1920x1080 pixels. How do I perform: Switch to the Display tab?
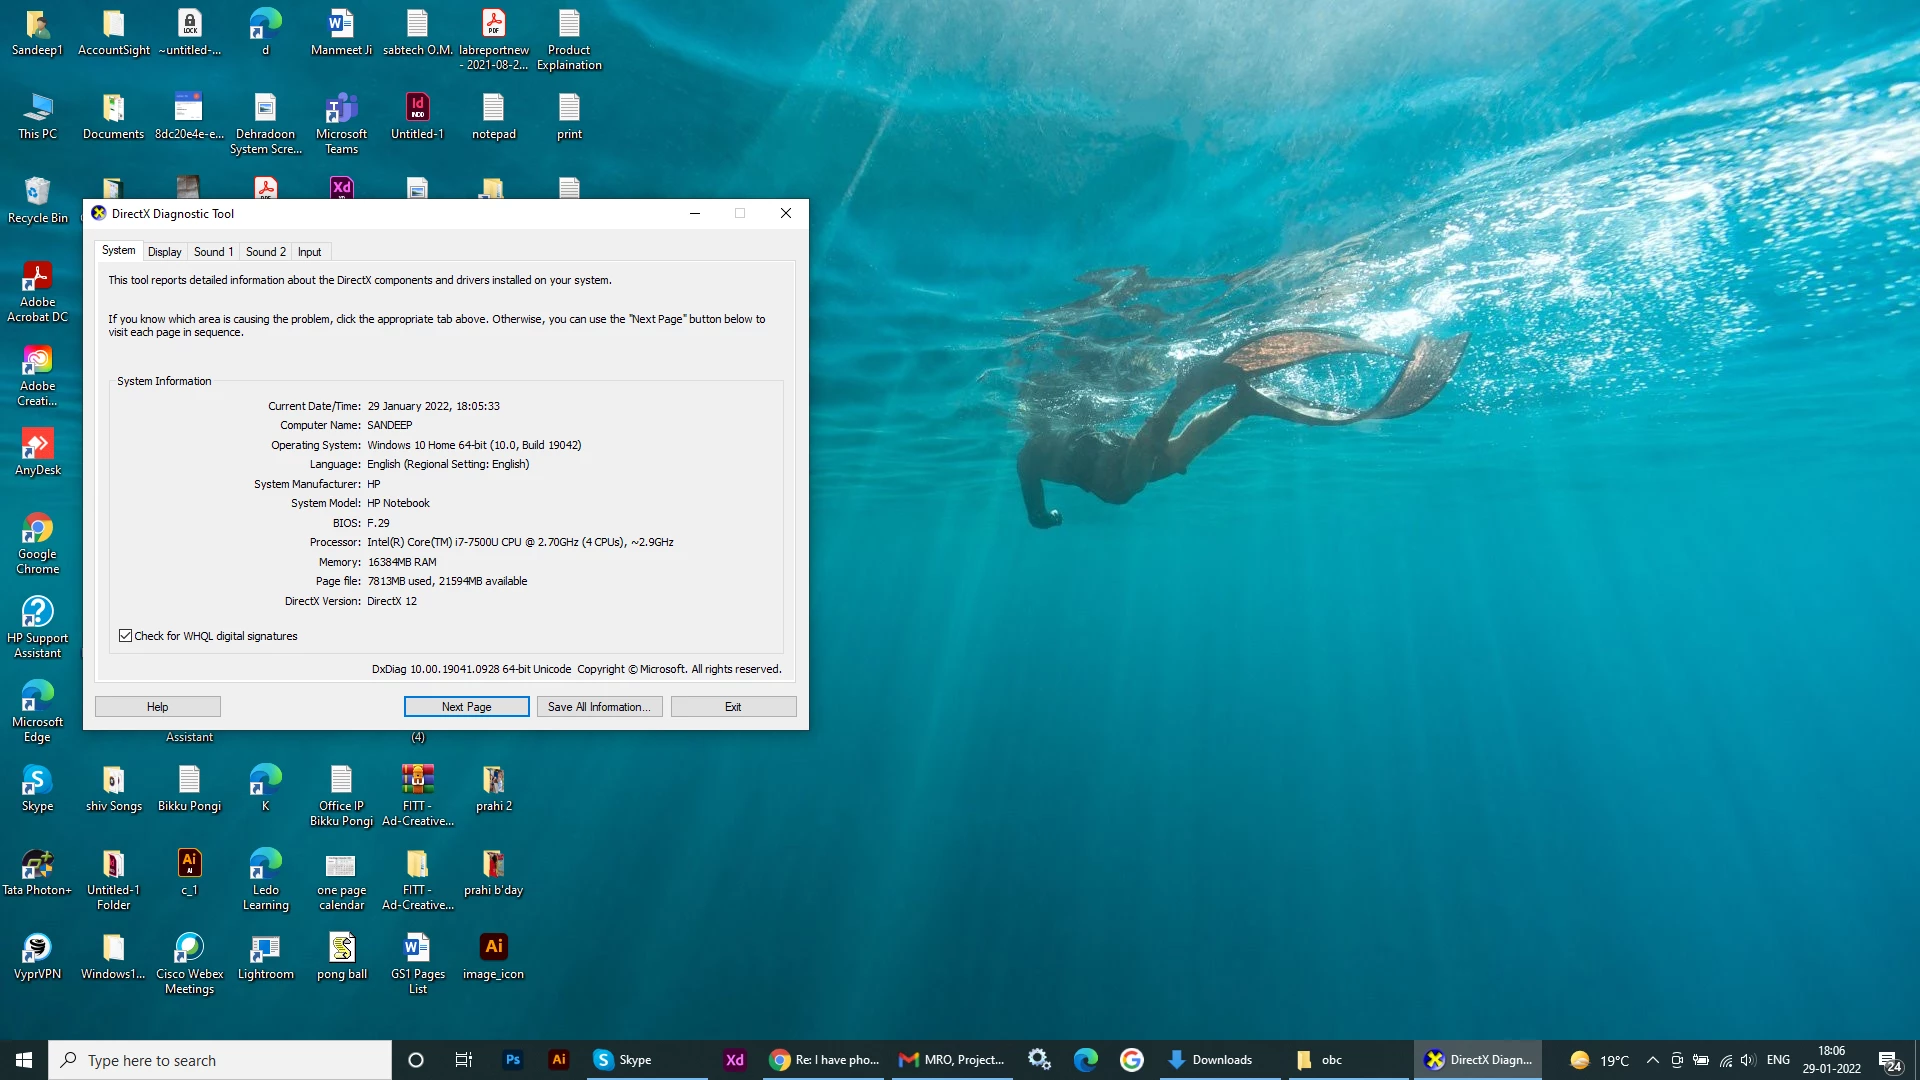pos(164,252)
